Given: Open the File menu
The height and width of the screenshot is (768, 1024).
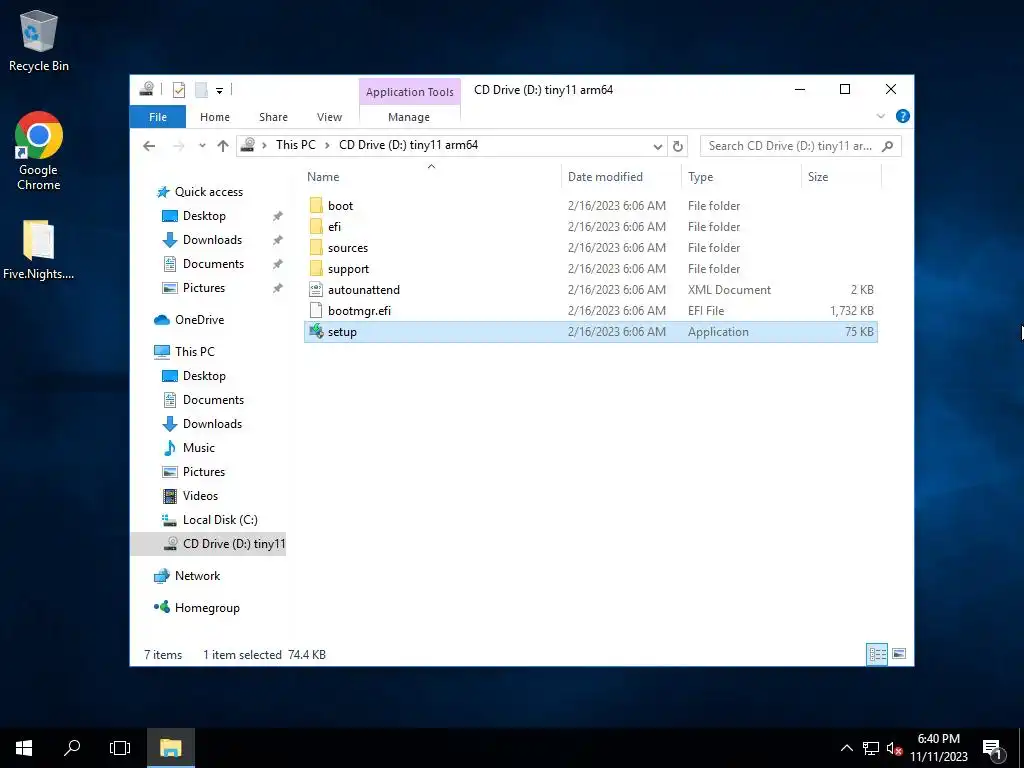Looking at the screenshot, I should pos(157,117).
